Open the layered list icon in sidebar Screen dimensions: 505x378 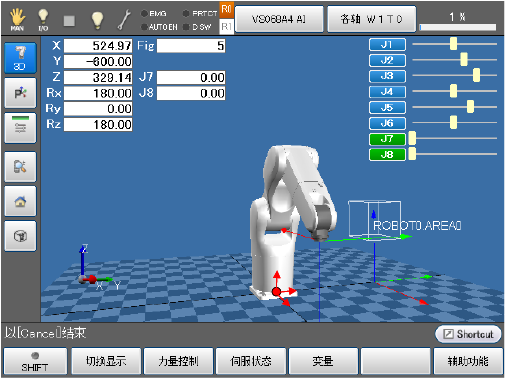20,128
